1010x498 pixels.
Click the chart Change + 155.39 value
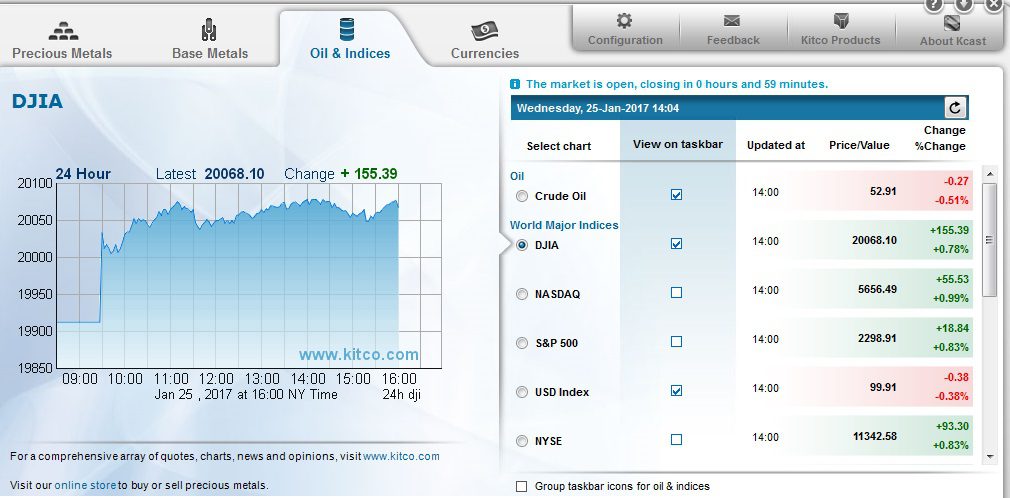click(369, 173)
